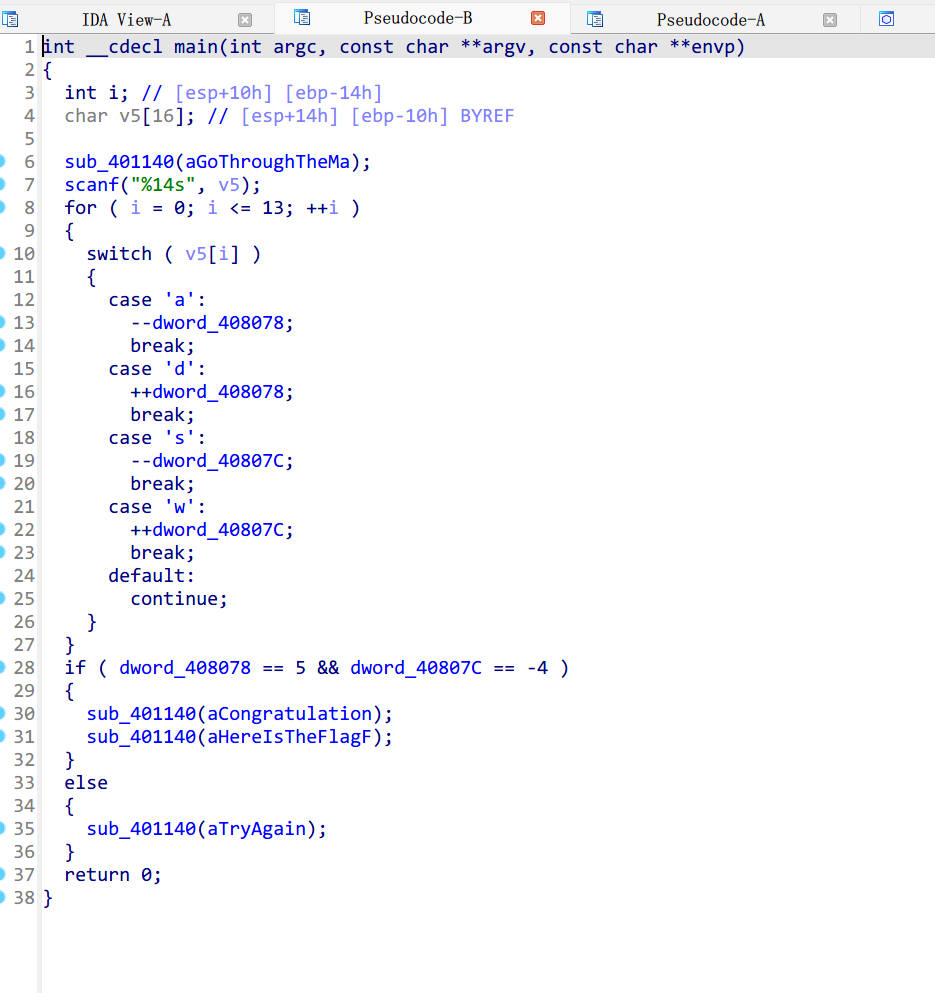Click the [esp+10h] comment on line 3
This screenshot has width=935, height=993.
tap(224, 93)
